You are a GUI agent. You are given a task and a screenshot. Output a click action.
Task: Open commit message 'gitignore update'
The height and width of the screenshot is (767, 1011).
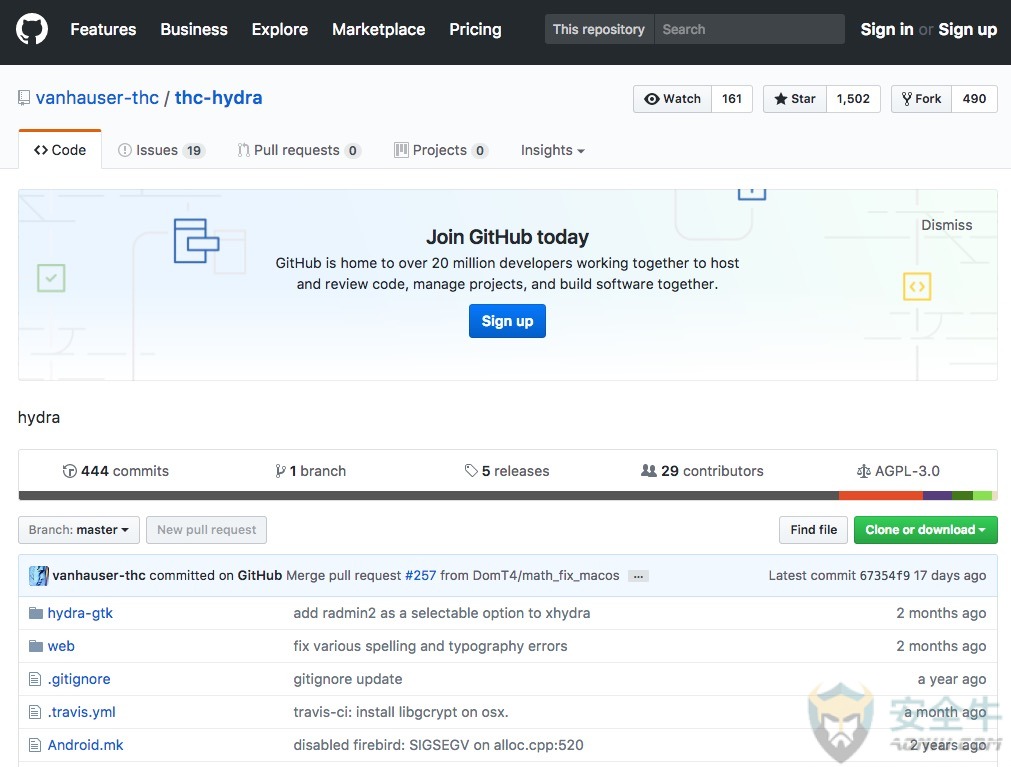click(x=348, y=679)
